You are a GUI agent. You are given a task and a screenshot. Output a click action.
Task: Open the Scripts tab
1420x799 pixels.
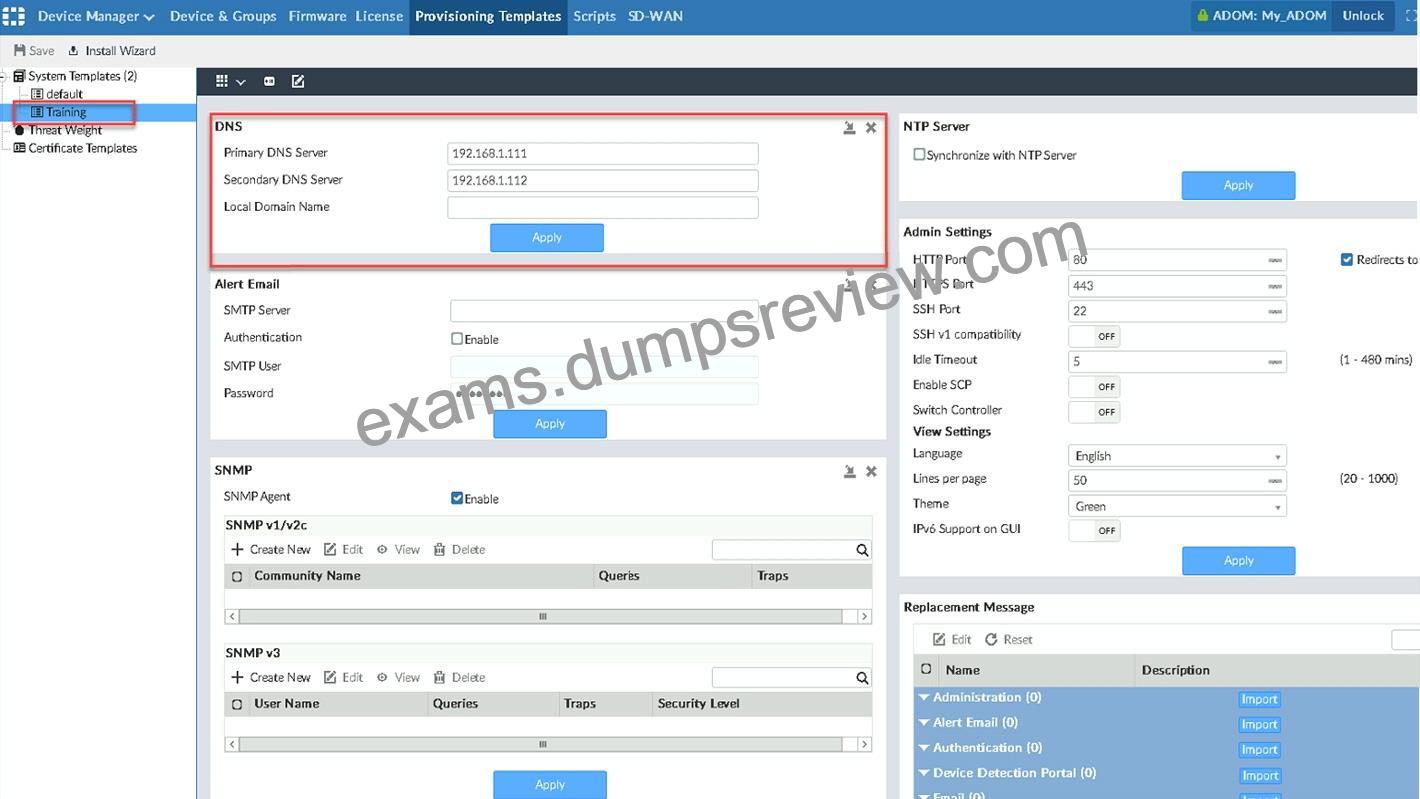click(594, 16)
